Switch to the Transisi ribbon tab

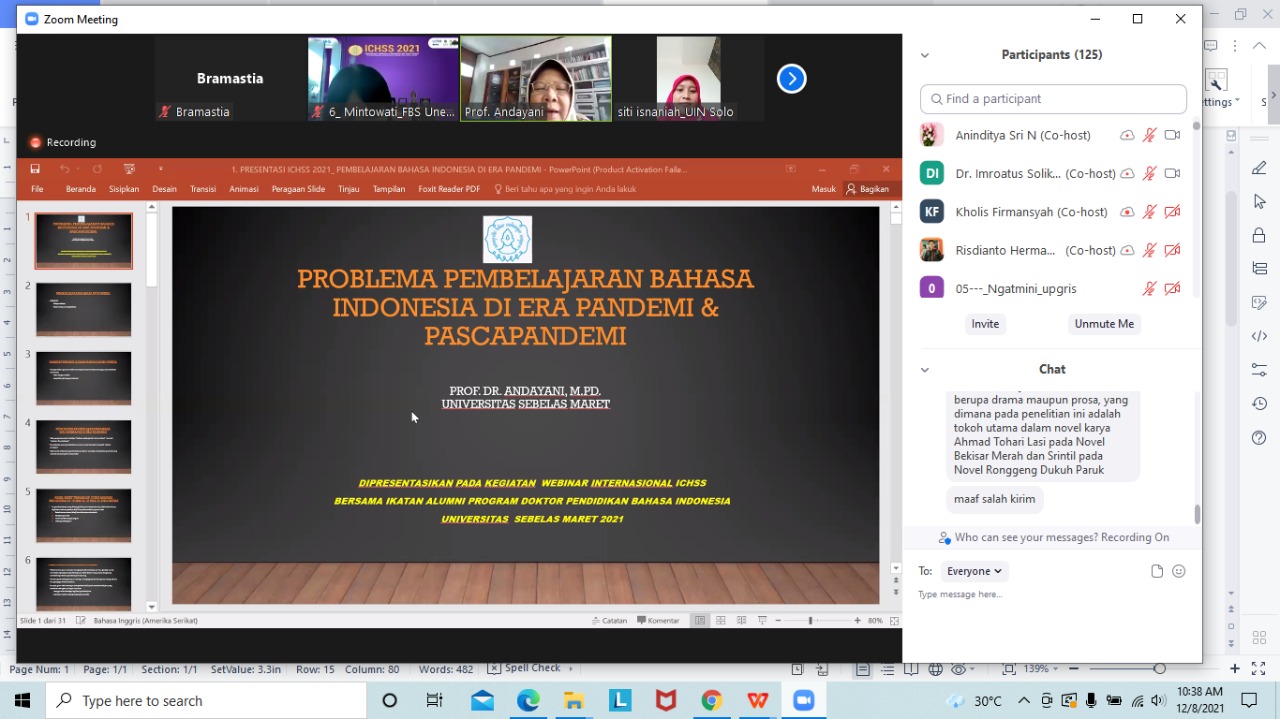203,189
